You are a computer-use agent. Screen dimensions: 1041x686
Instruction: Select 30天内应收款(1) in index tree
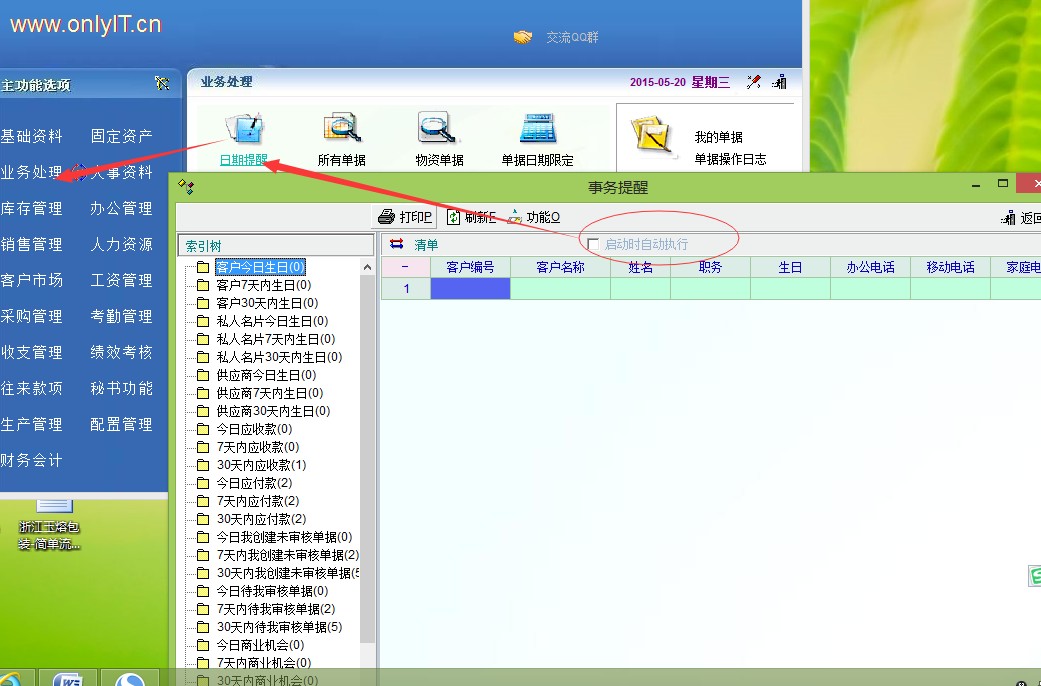[x=261, y=465]
